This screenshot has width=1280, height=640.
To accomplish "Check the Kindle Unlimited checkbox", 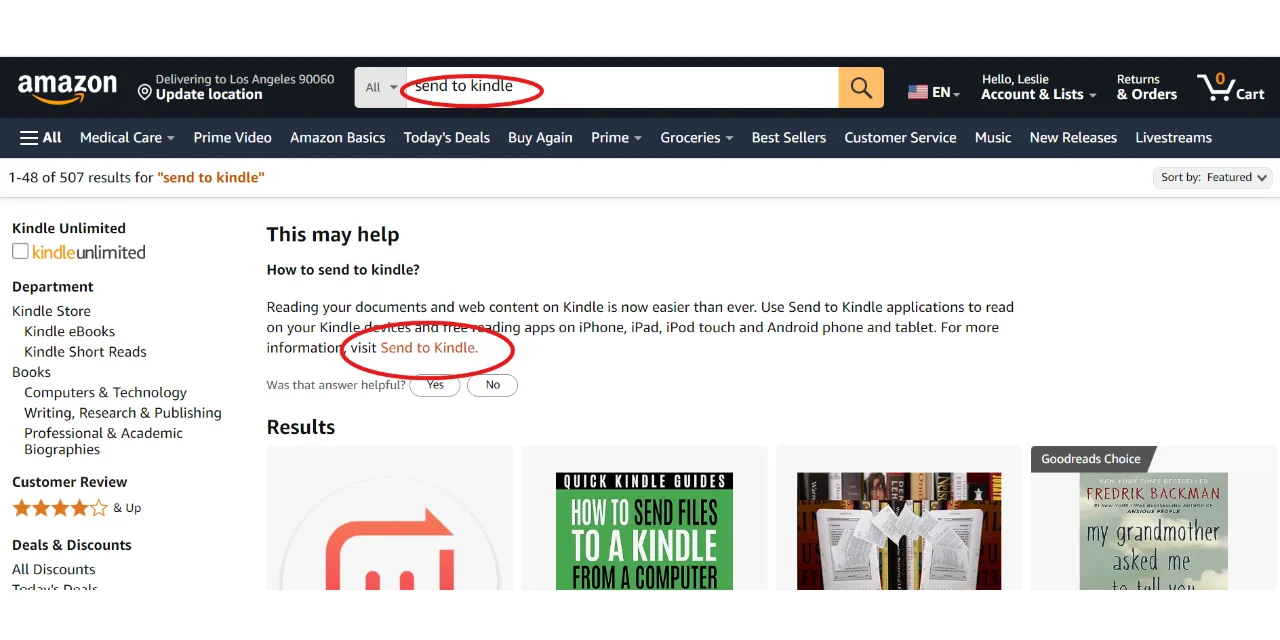I will (x=20, y=251).
